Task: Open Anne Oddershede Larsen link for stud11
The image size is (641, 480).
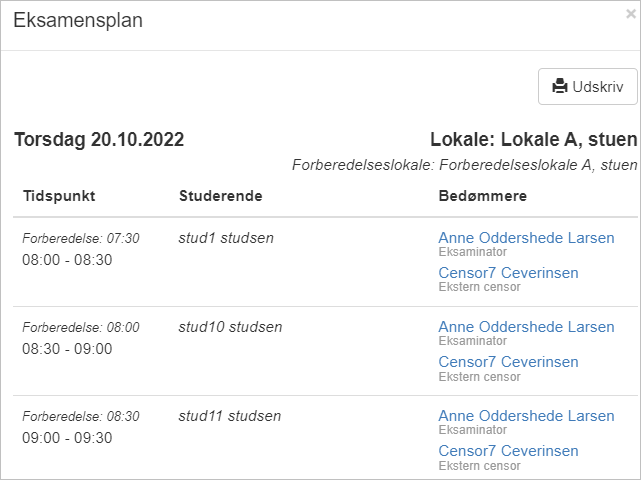Action: [526, 416]
